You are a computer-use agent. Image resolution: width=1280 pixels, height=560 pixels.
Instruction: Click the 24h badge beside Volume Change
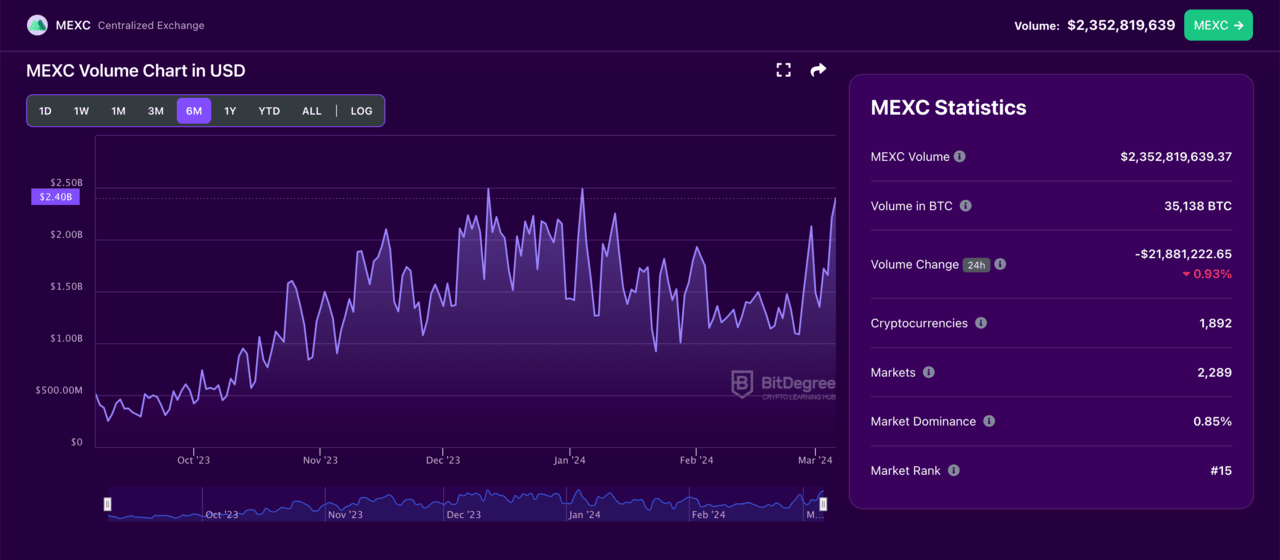[x=976, y=265]
